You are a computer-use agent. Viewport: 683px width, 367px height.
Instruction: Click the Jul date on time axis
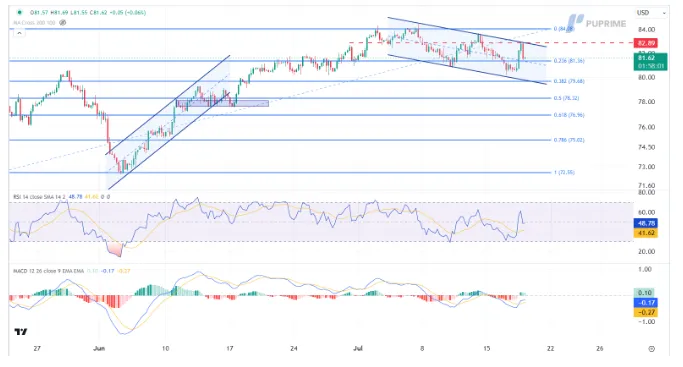tap(358, 348)
